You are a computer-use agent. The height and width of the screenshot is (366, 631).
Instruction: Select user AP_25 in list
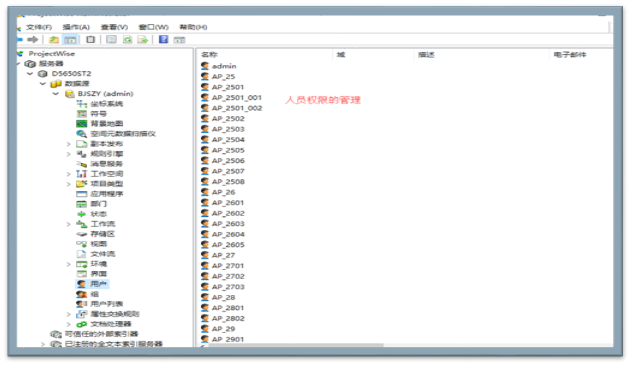[x=223, y=77]
